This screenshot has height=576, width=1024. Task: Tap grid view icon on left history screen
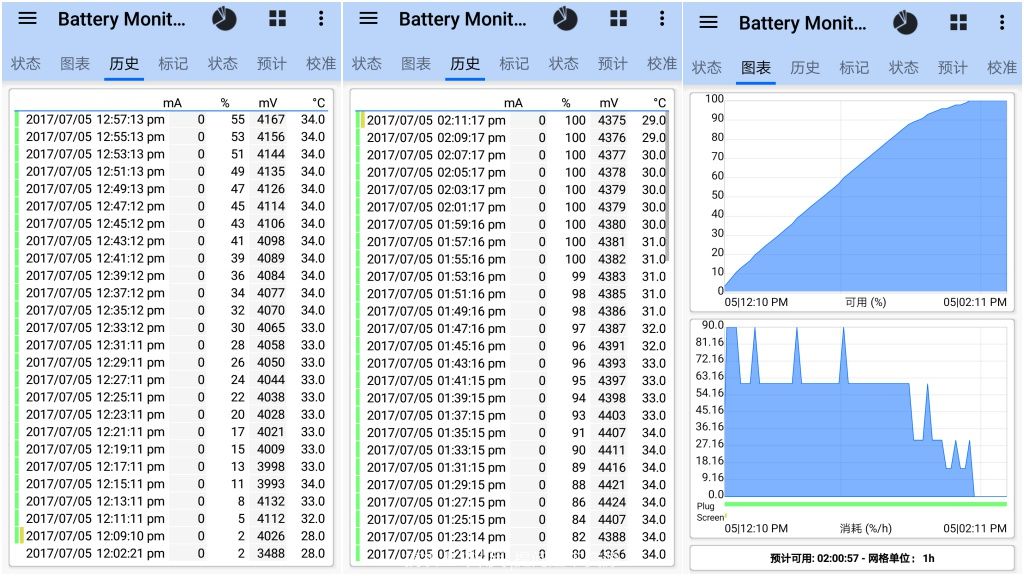[278, 18]
